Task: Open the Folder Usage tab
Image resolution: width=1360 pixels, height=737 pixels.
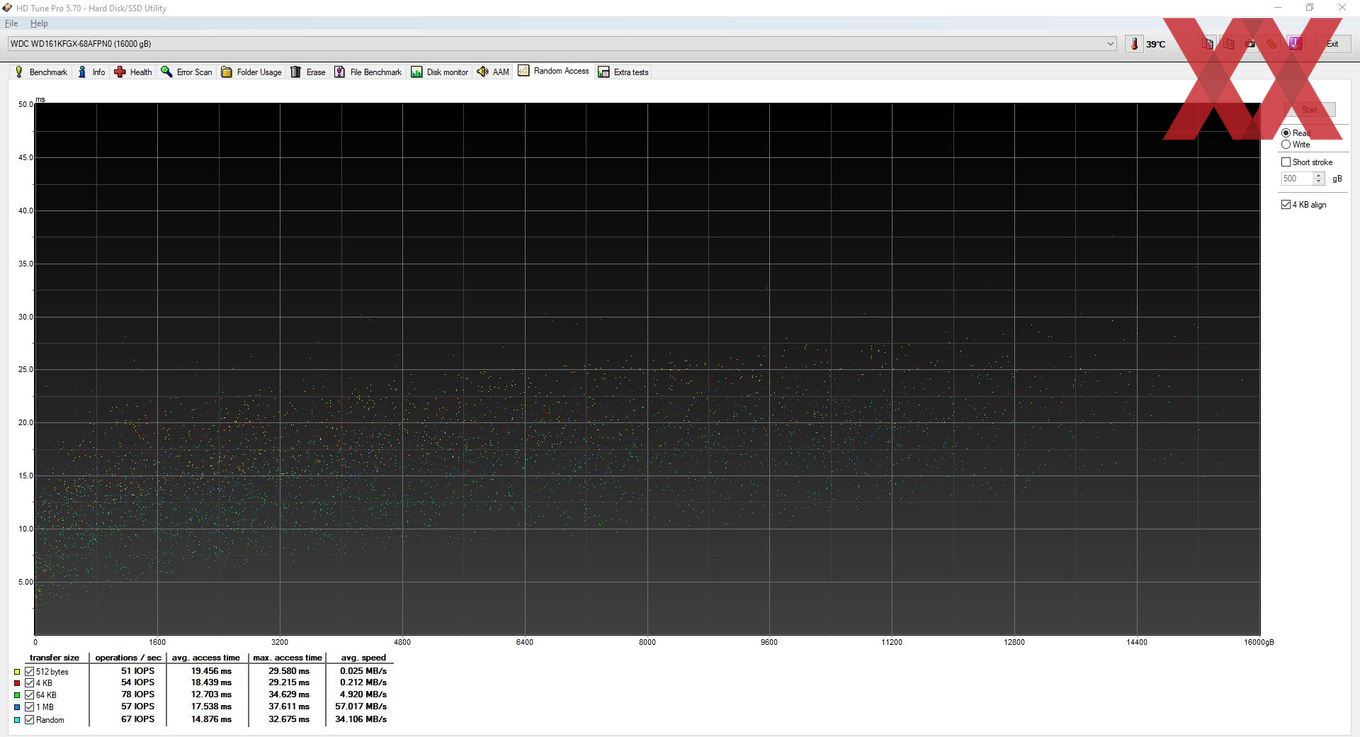Action: [x=252, y=72]
